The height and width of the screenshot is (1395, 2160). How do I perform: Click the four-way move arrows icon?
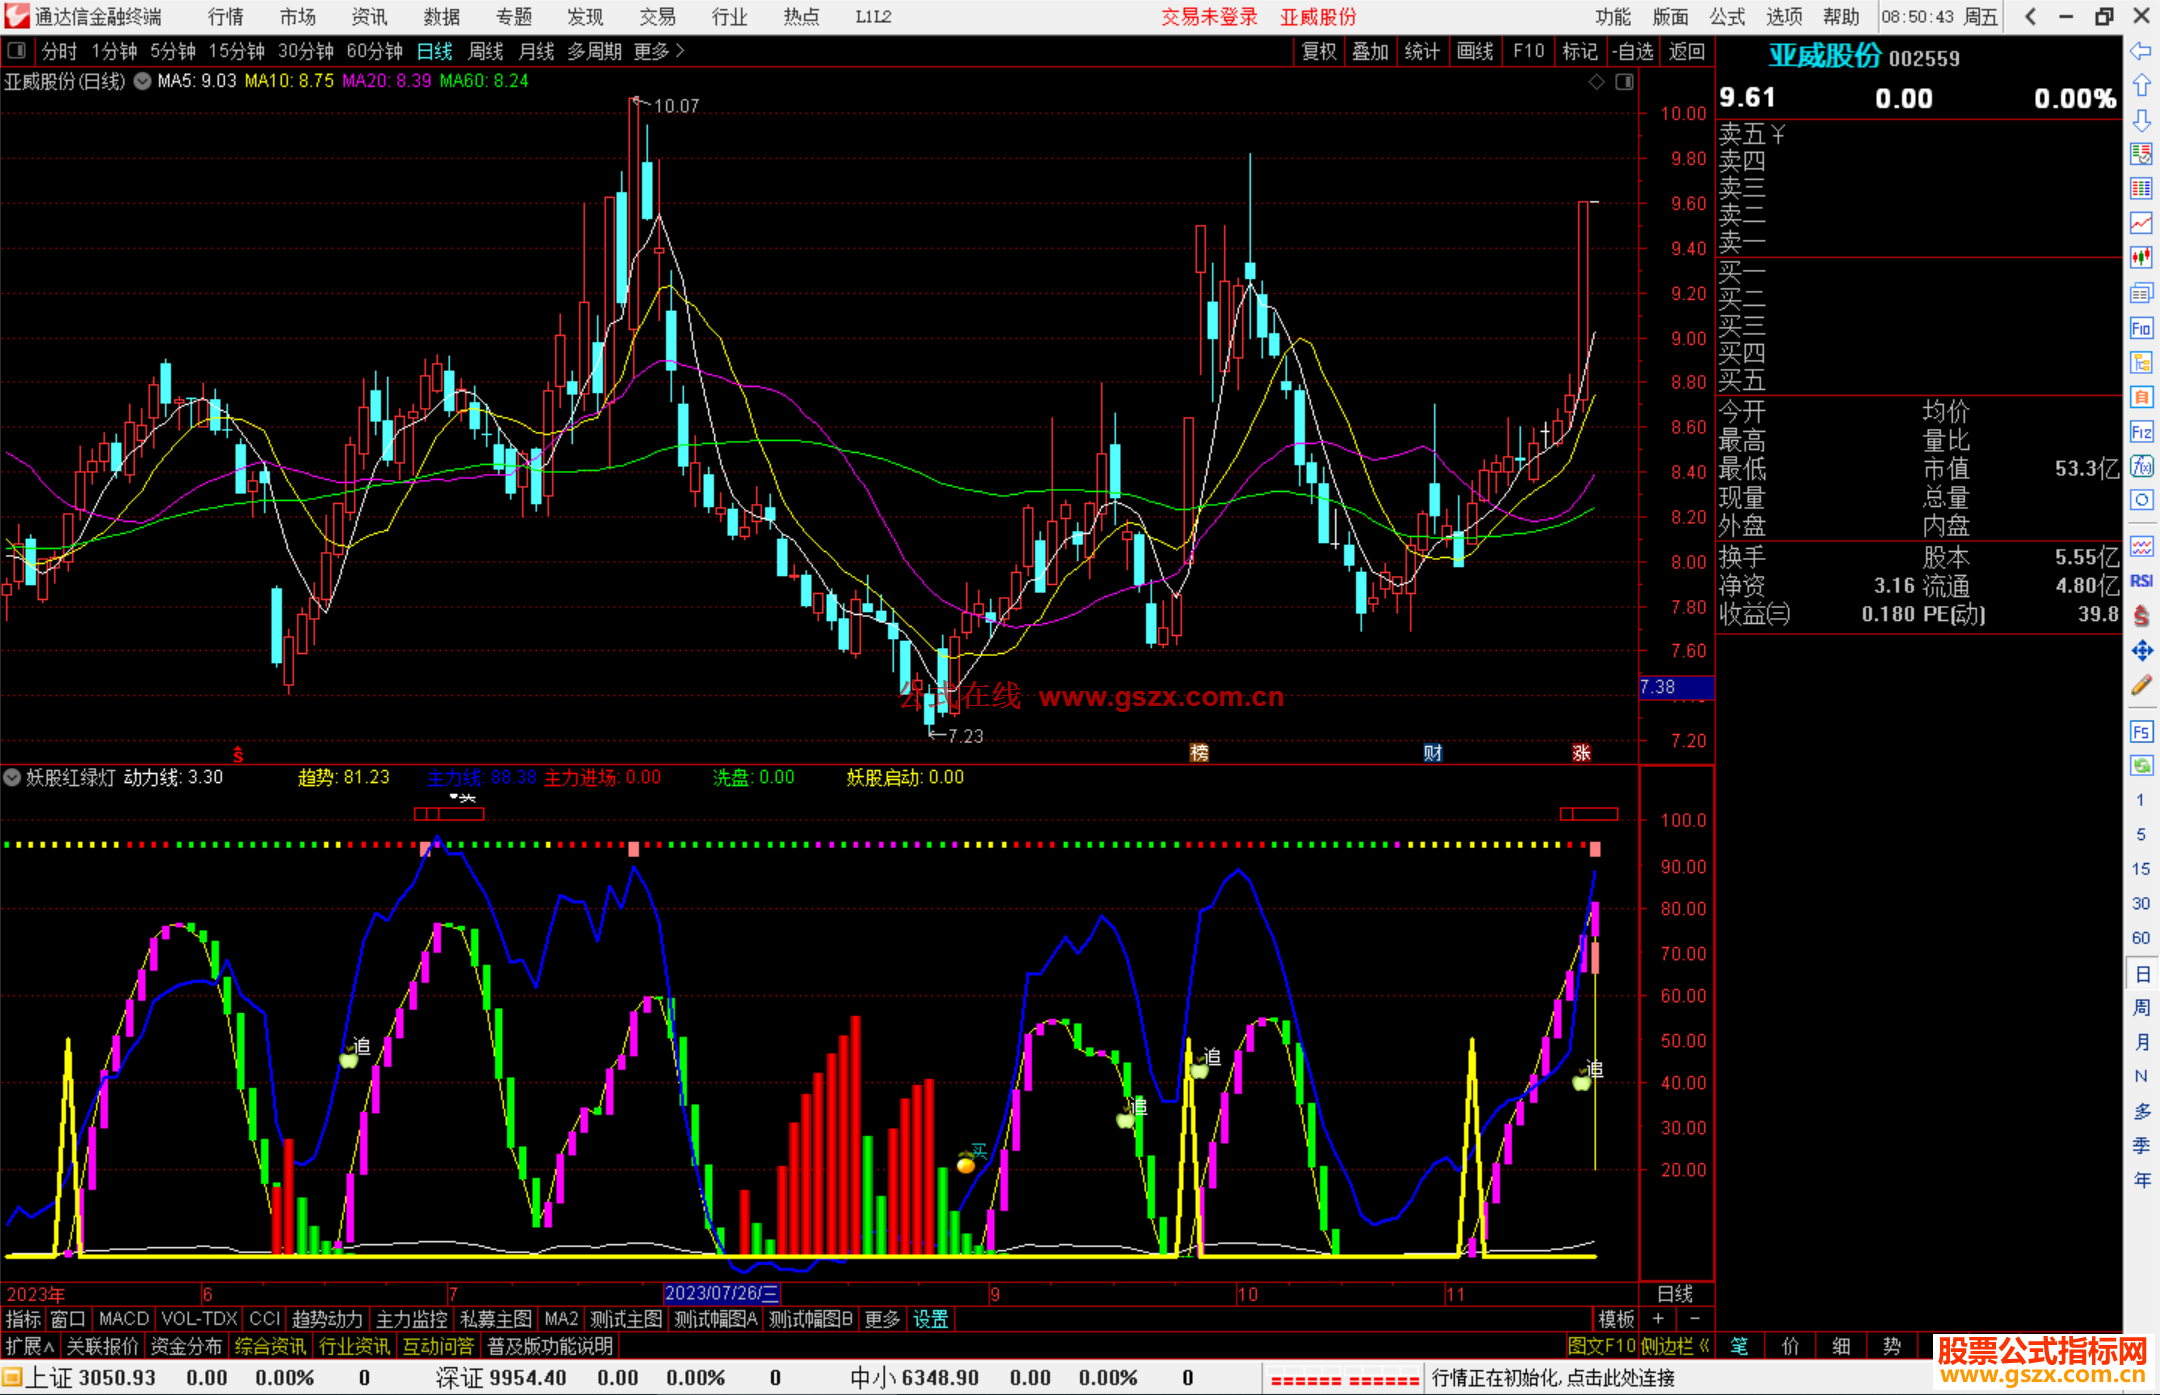tap(2141, 651)
